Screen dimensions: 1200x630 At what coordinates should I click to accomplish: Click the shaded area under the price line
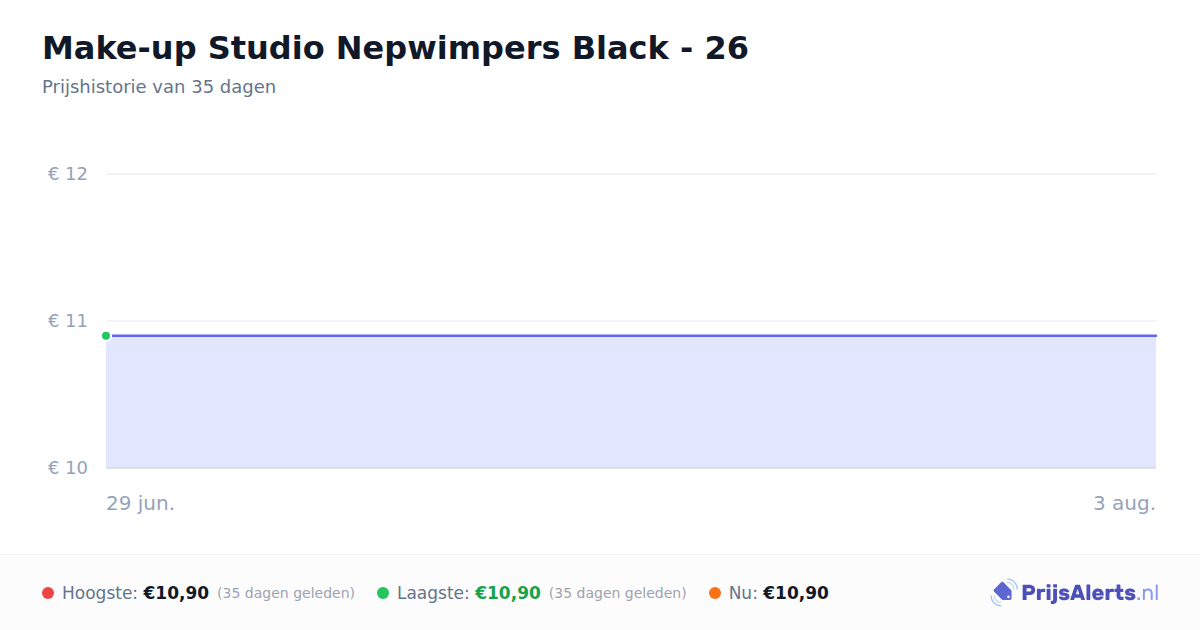(x=631, y=402)
